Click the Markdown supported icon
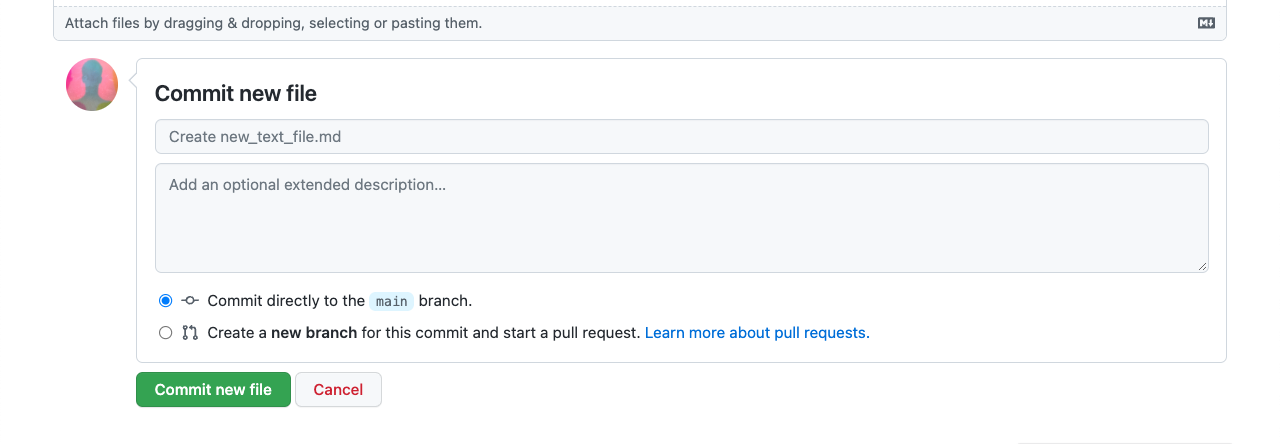The width and height of the screenshot is (1280, 444). point(1206,23)
